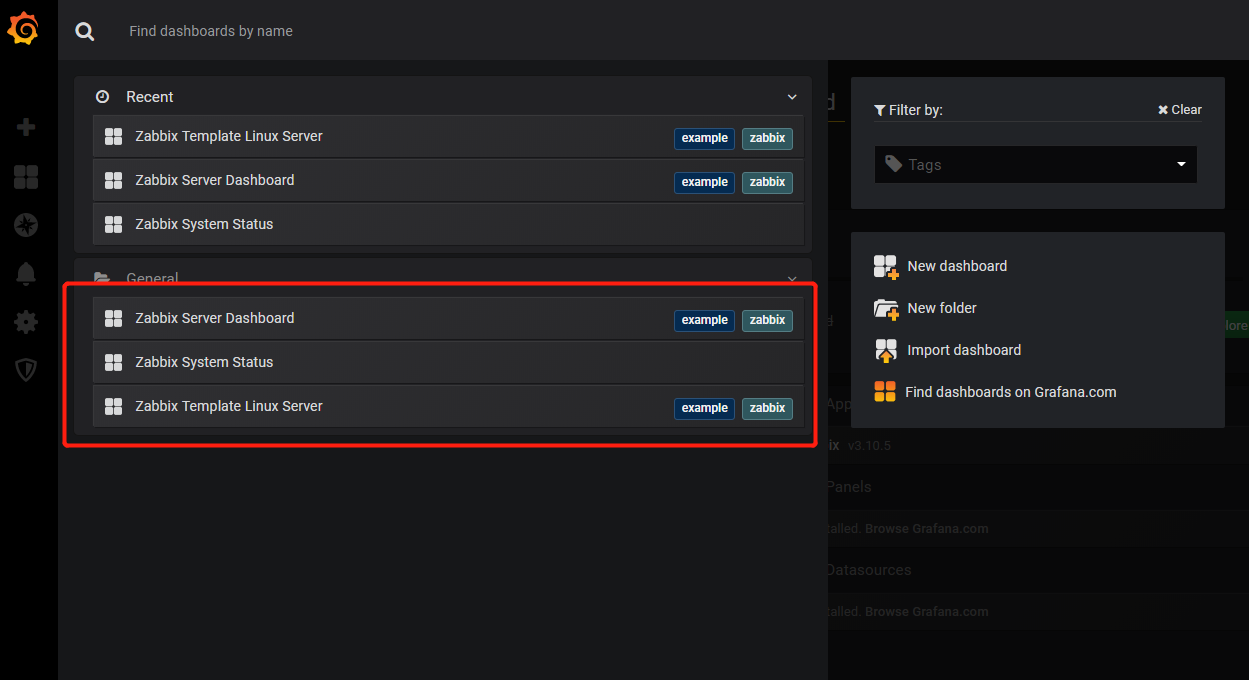
Task: Open Recent Zabbix System Status
Action: tap(448, 225)
